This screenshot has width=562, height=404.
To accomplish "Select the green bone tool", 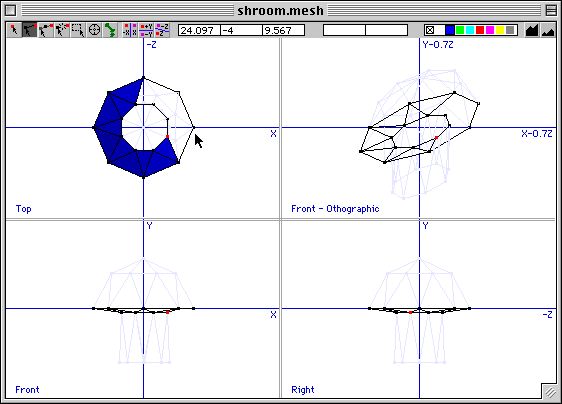I will point(110,30).
